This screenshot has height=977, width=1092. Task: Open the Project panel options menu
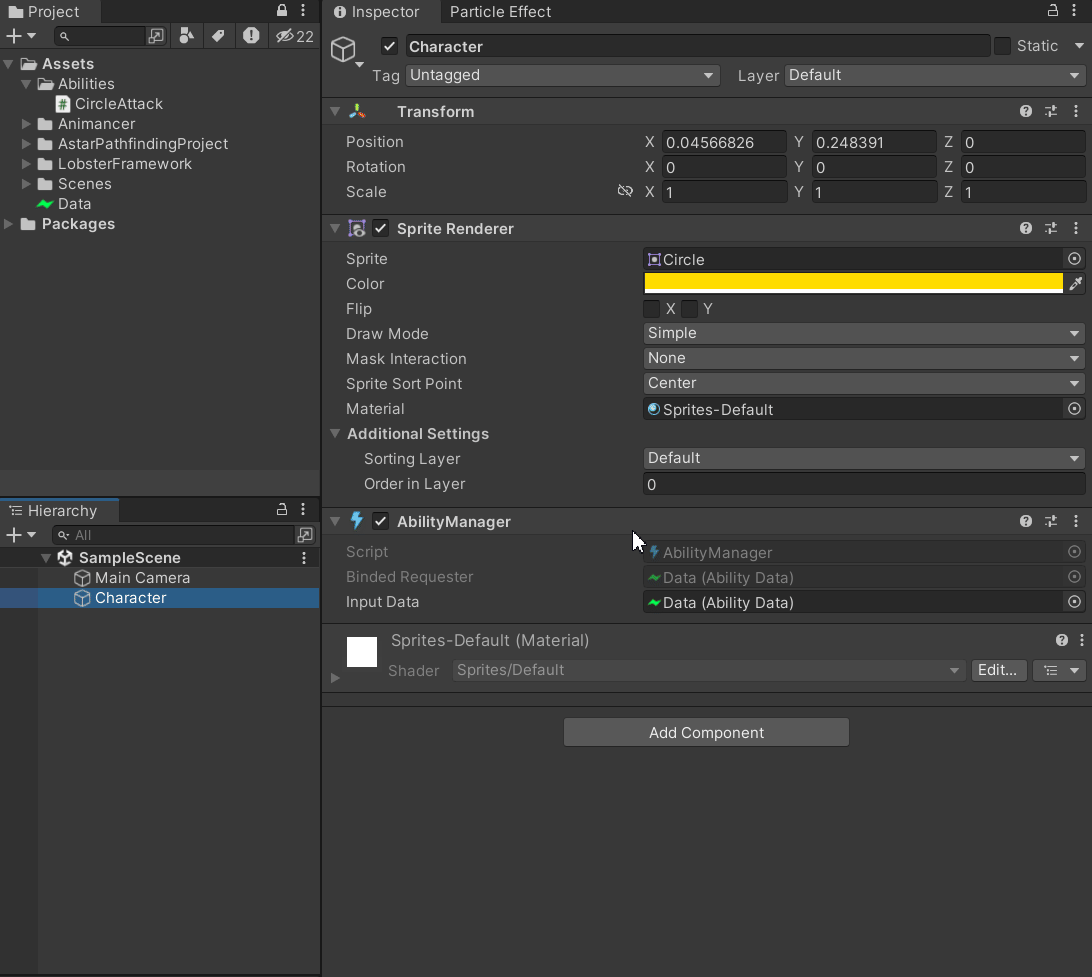pos(303,10)
